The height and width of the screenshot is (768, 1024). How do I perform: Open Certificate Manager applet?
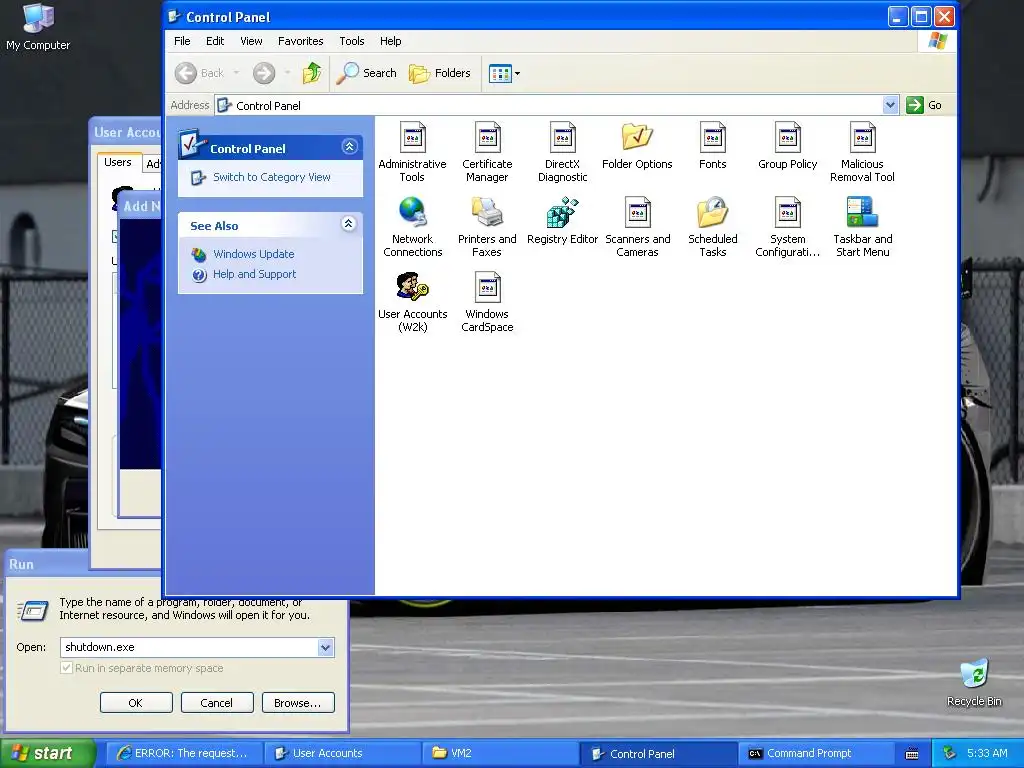tap(487, 152)
